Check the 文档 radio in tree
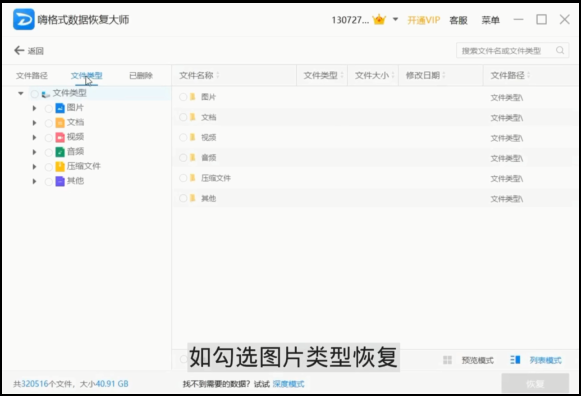The width and height of the screenshot is (581, 396). tap(49, 123)
